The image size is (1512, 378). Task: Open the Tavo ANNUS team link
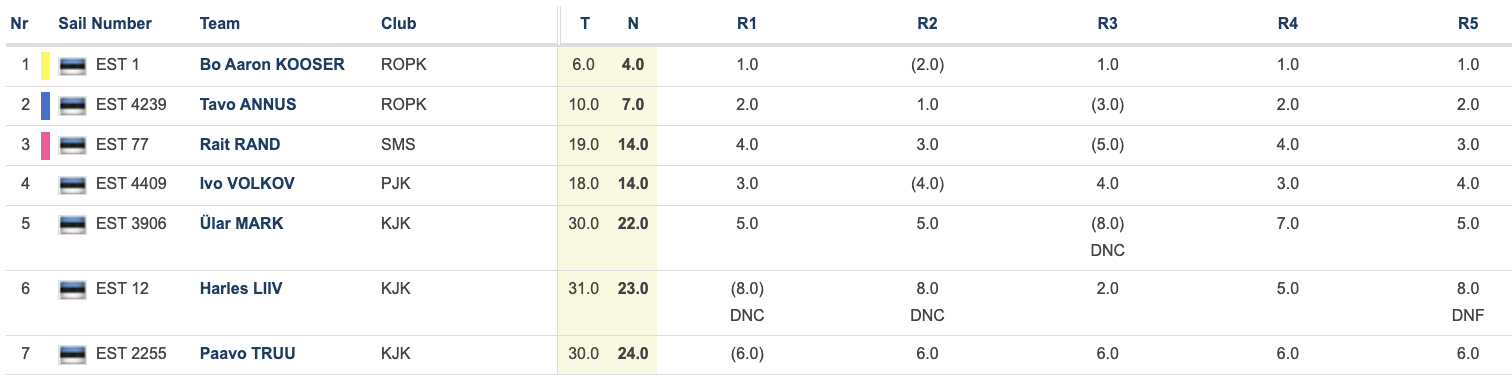pos(248,105)
